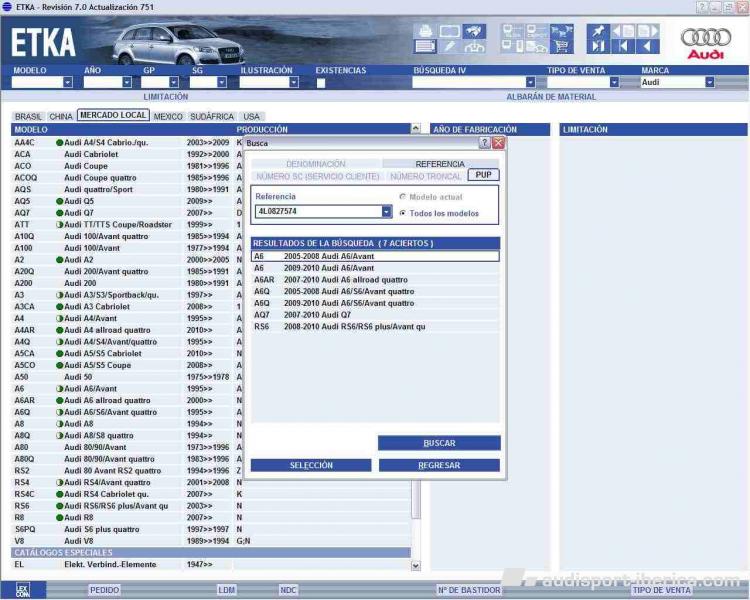Select the Todos los modelos radio button
The width and height of the screenshot is (750, 600).
point(403,213)
